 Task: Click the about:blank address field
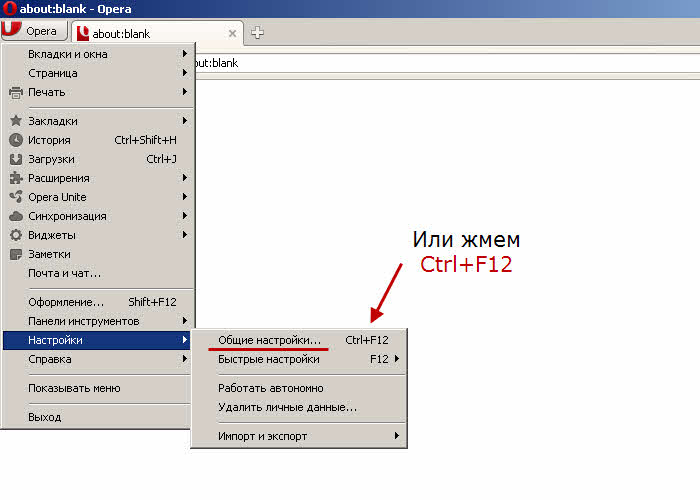pyautogui.click(x=440, y=63)
